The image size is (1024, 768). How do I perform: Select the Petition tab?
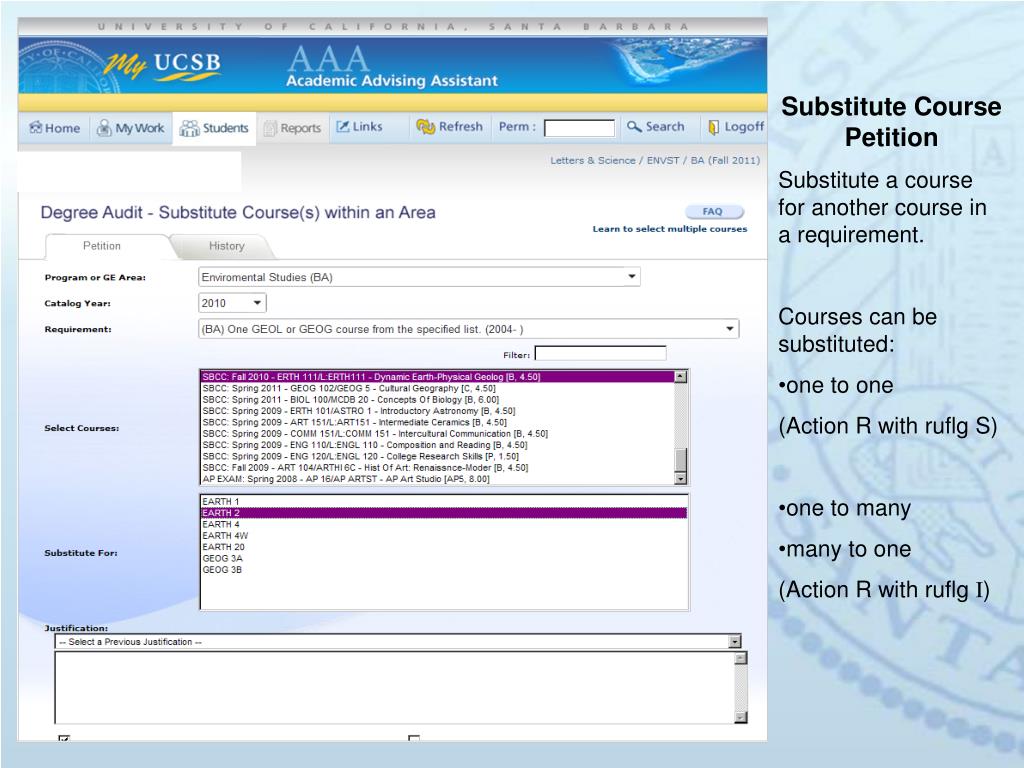pyautogui.click(x=101, y=246)
